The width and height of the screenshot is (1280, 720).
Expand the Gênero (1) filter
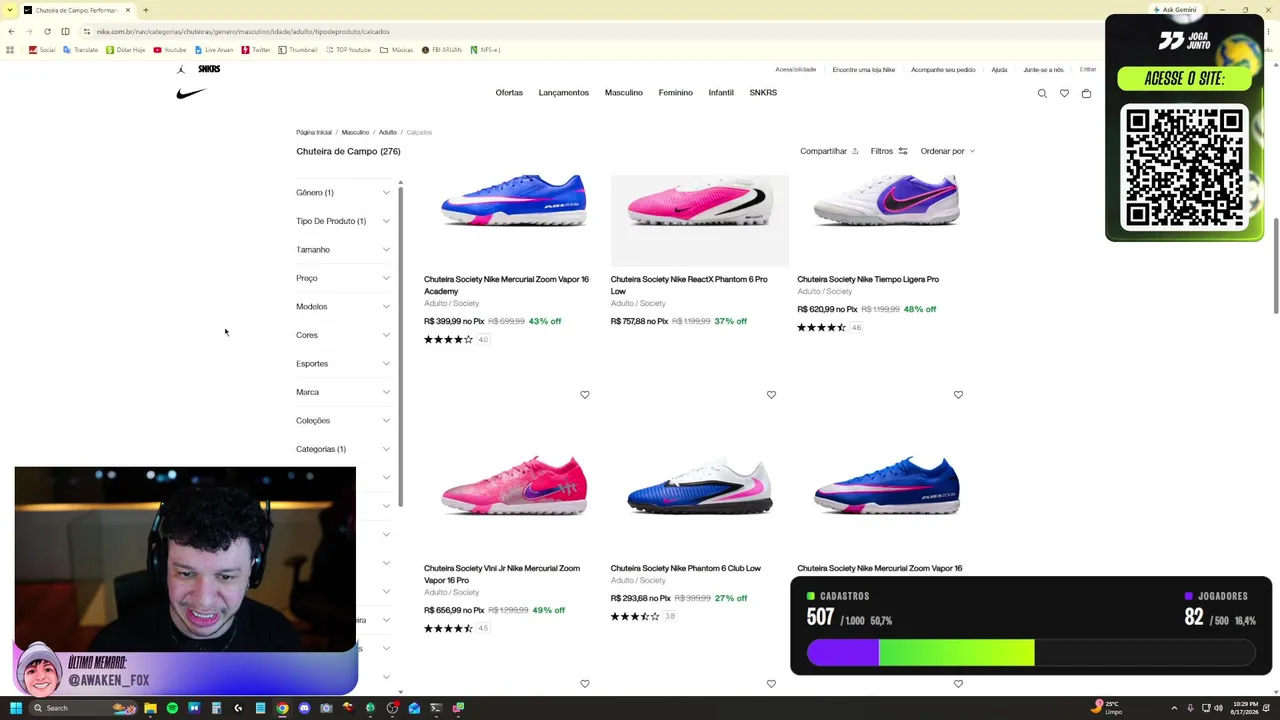pos(343,192)
